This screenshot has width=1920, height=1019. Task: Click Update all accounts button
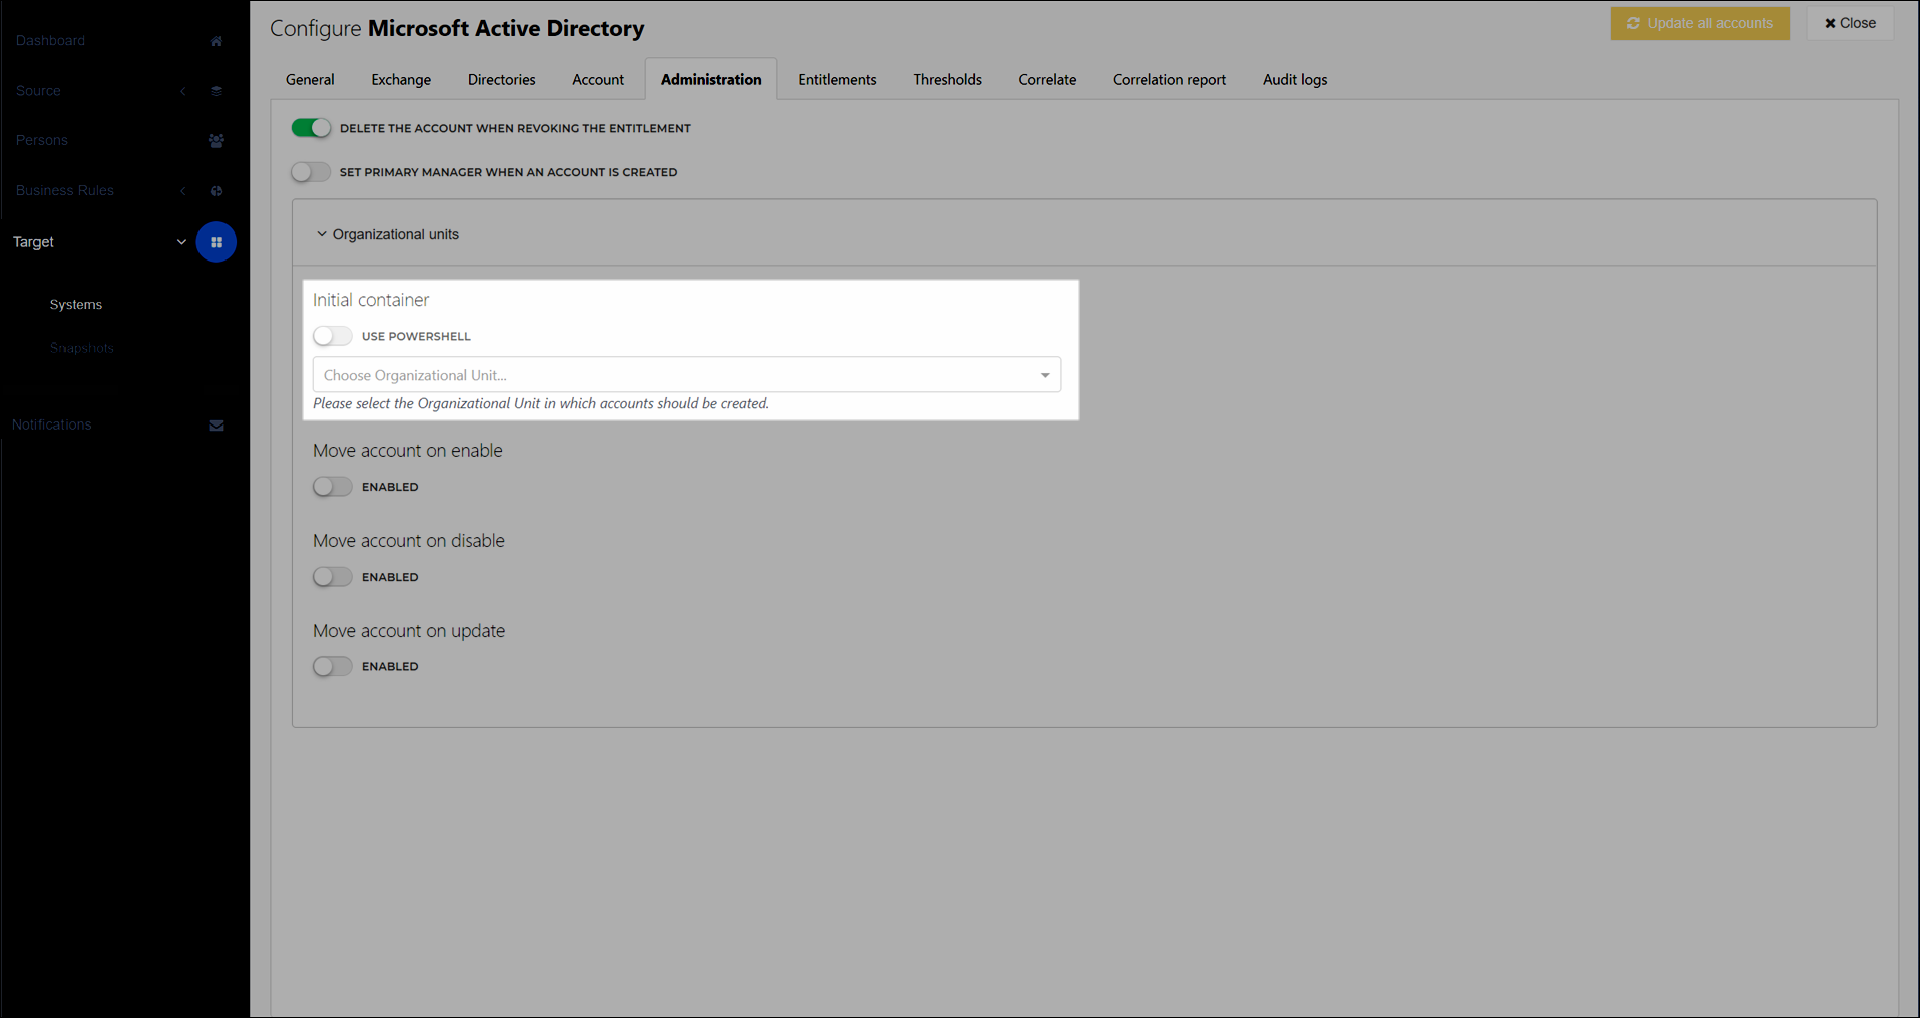coord(1700,23)
